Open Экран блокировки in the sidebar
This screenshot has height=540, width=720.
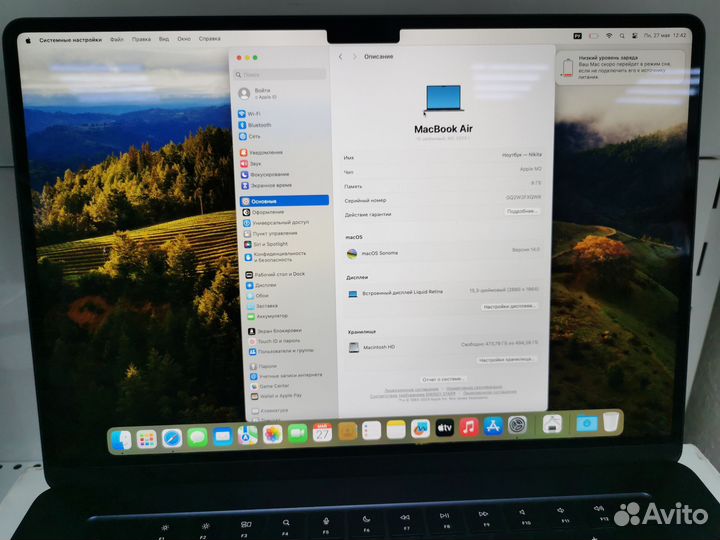[x=275, y=331]
